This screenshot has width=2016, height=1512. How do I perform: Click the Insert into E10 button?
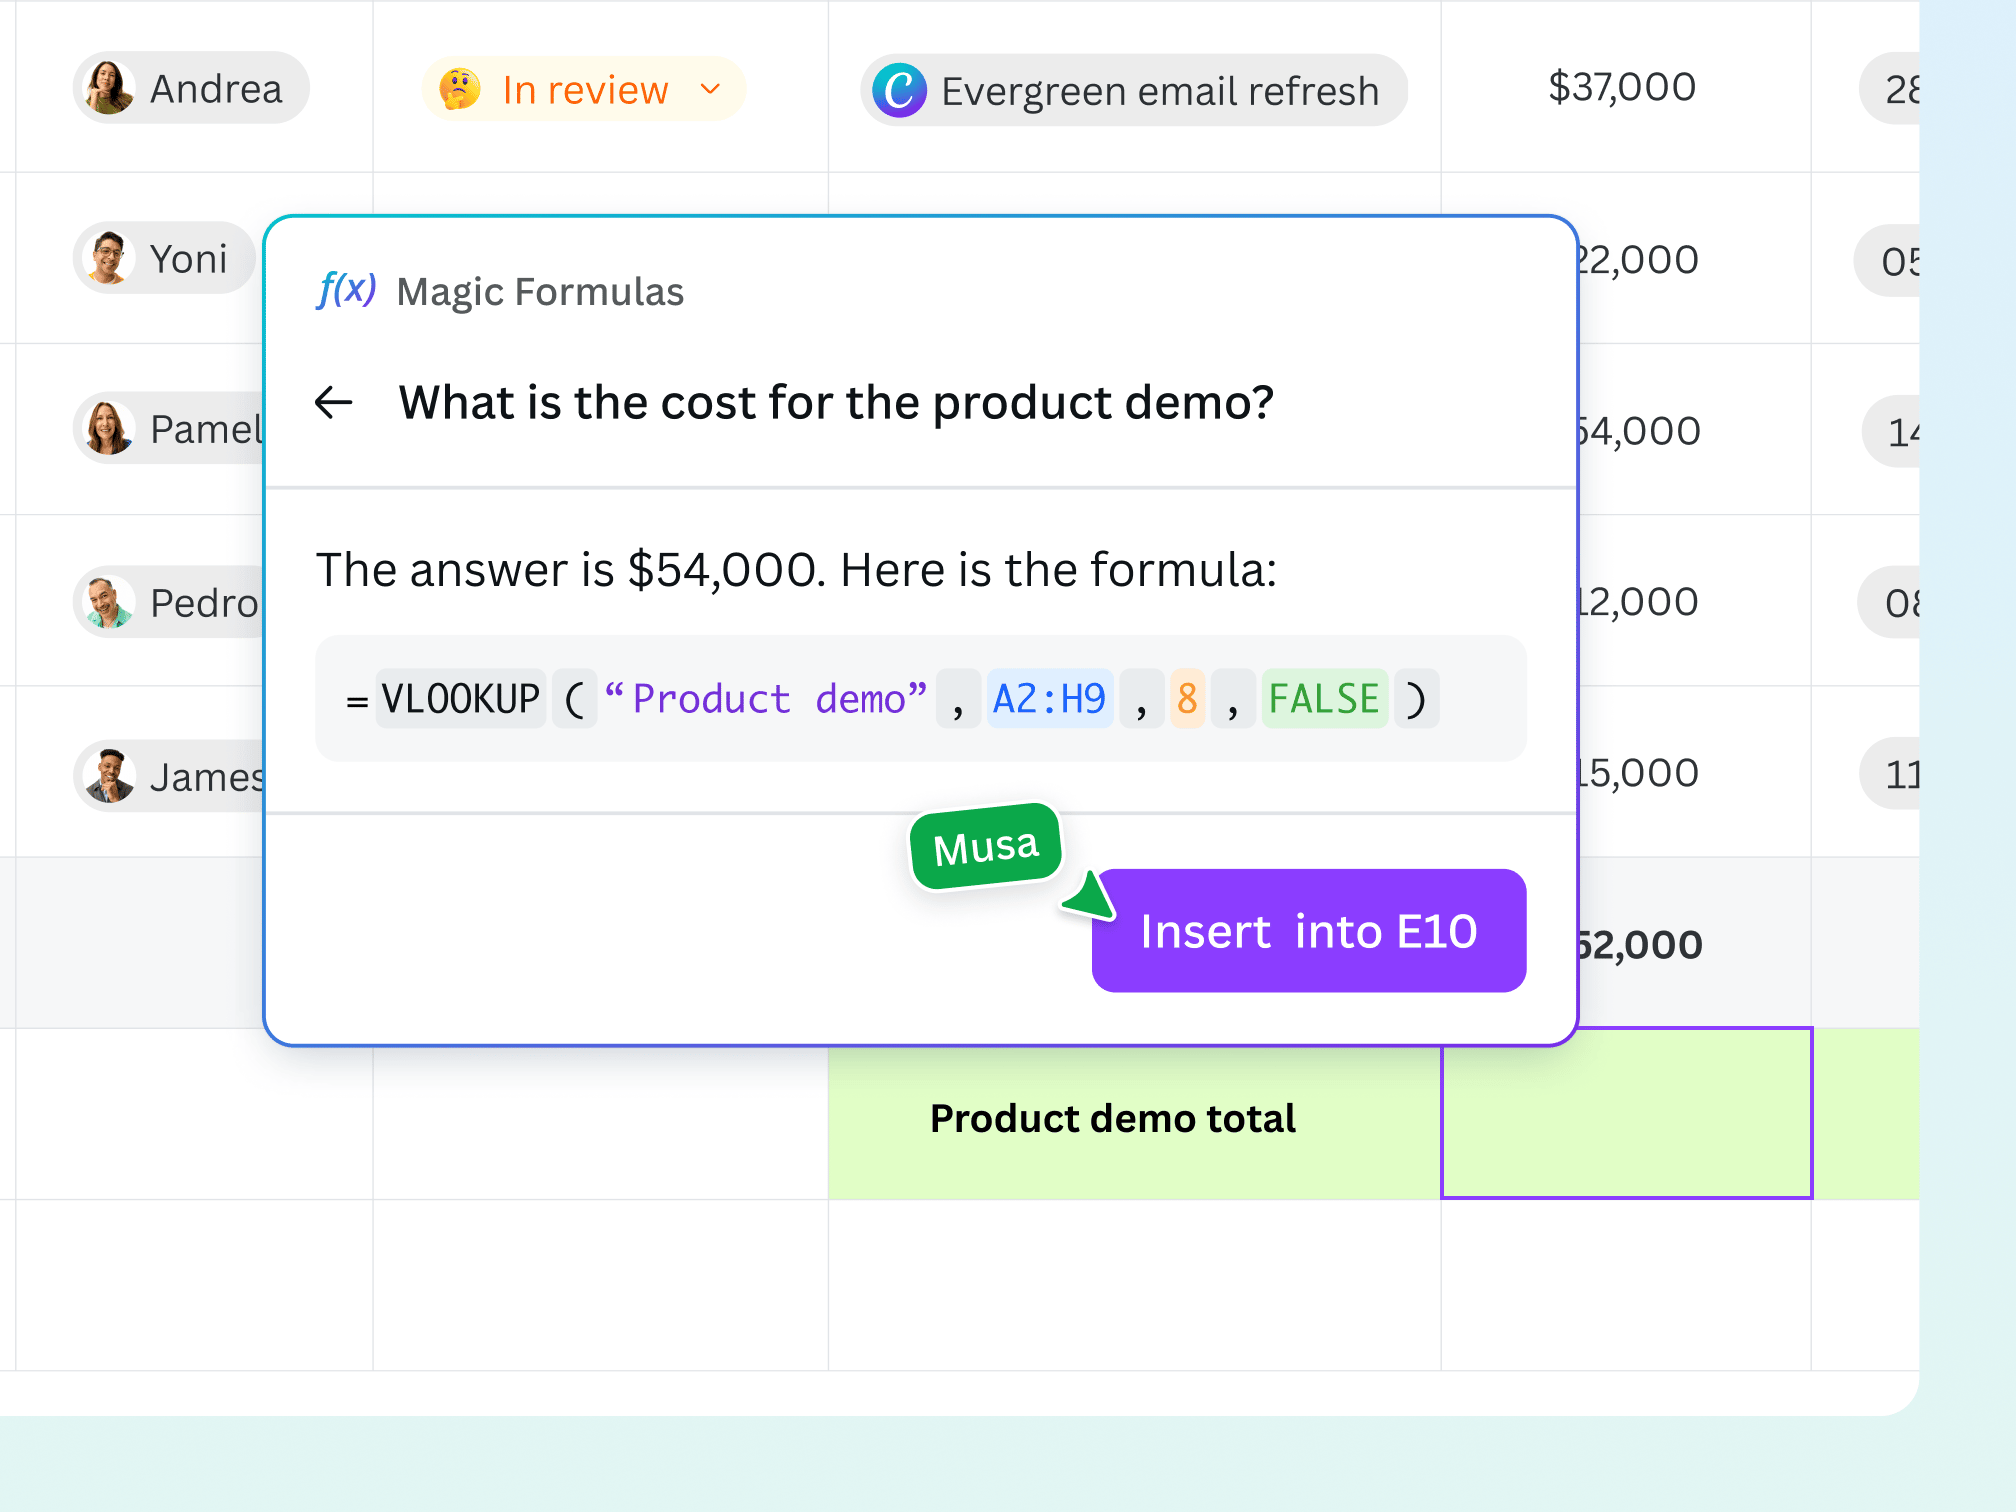click(1308, 931)
